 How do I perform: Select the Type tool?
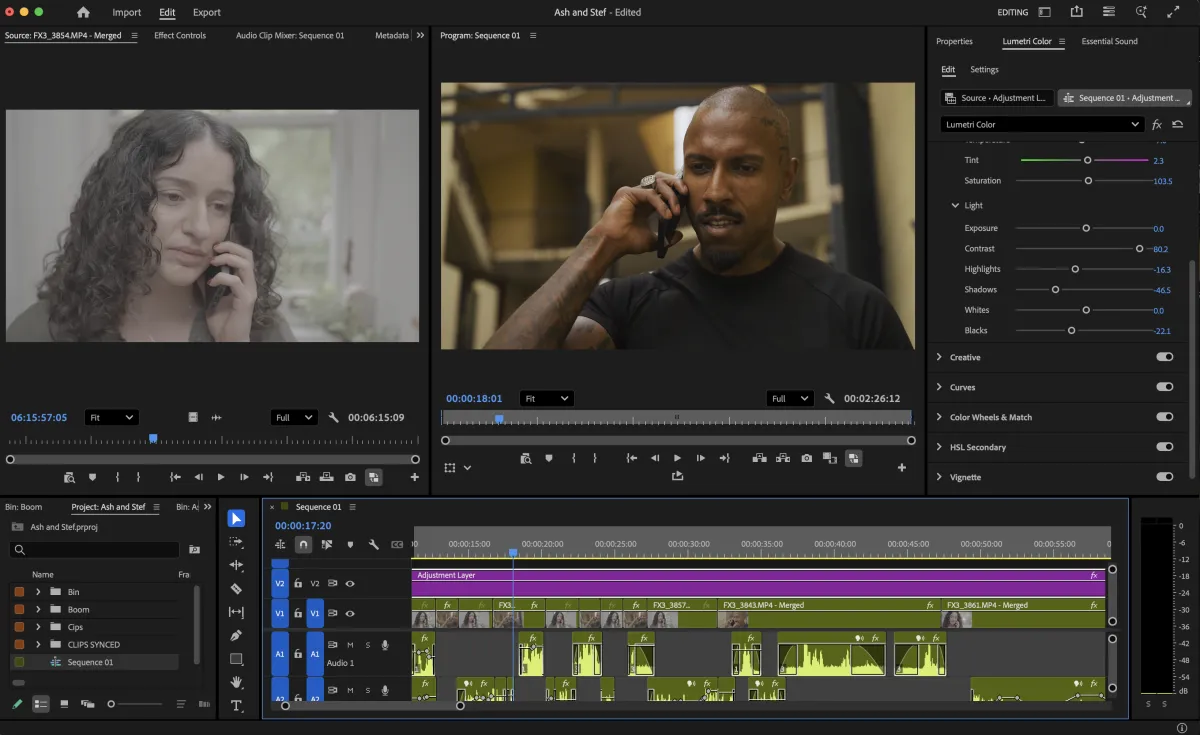click(236, 706)
